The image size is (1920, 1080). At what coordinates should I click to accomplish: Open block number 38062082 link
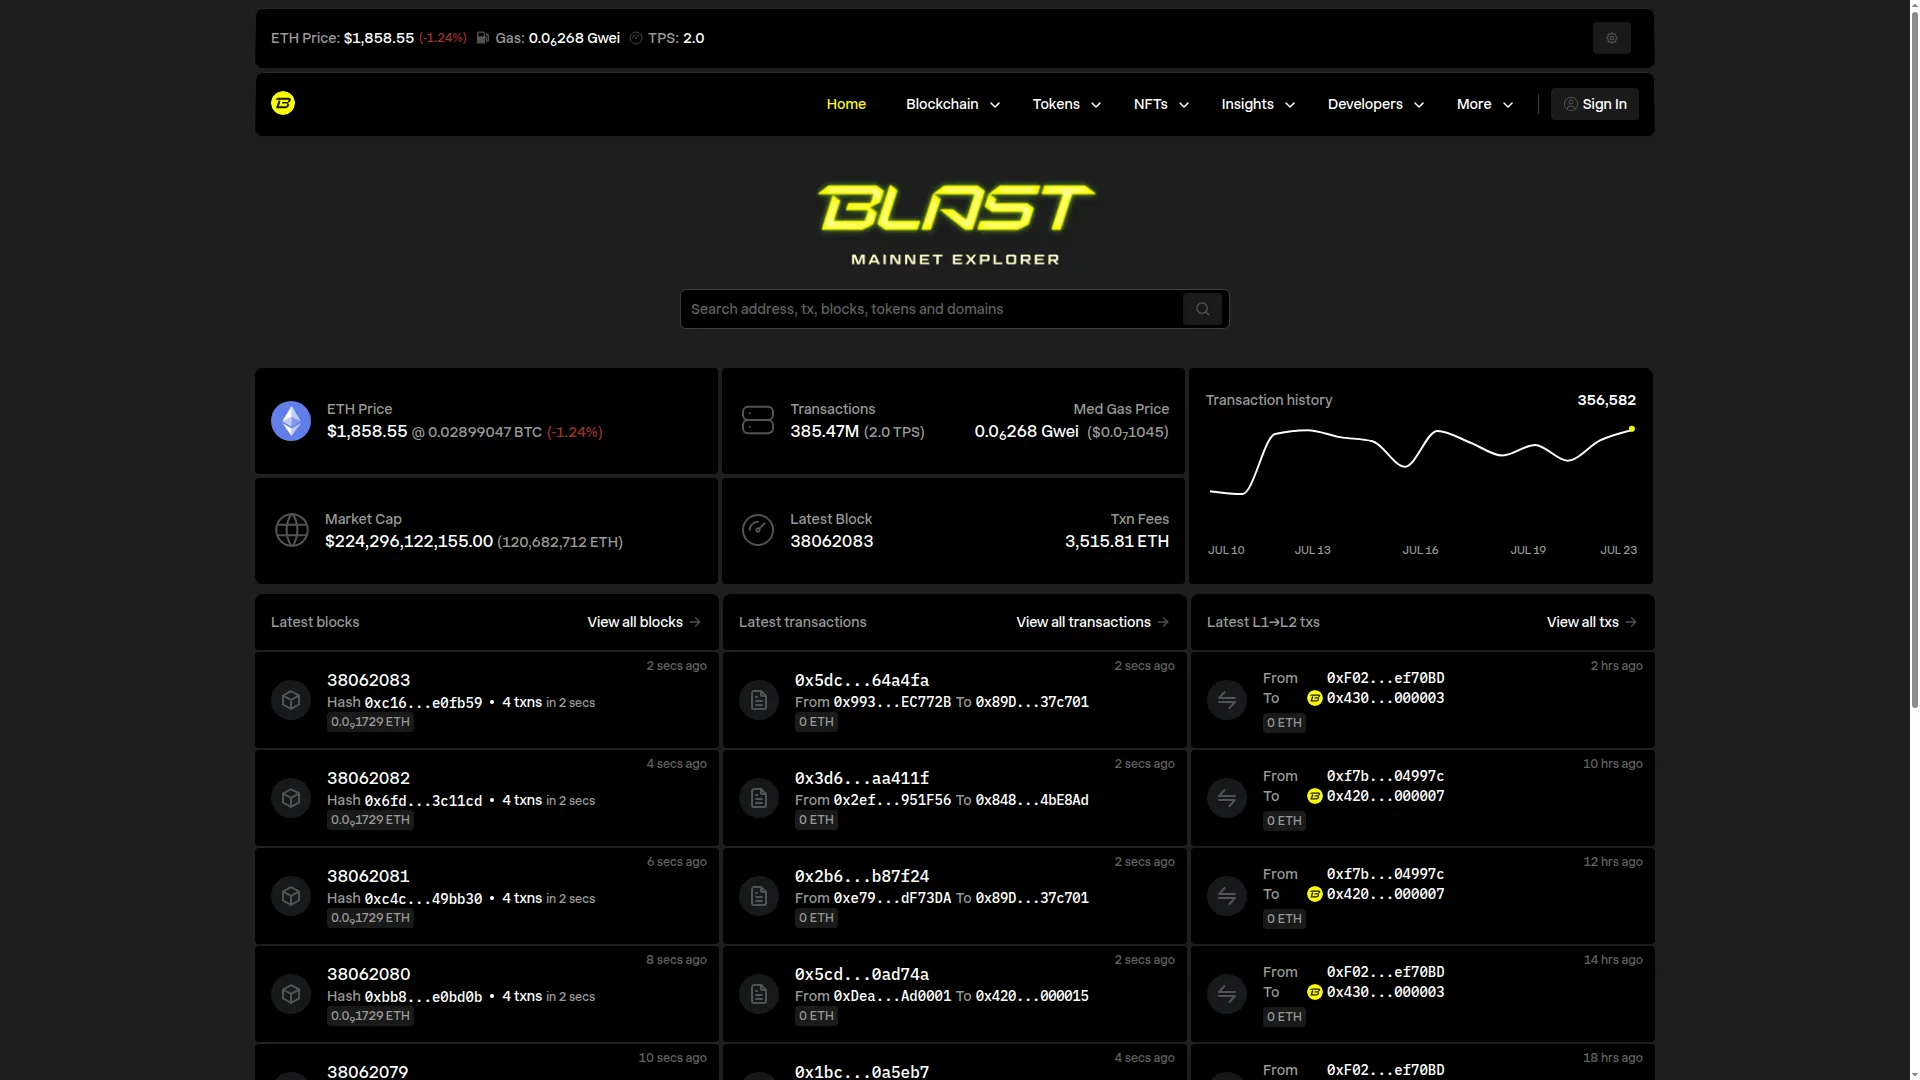[x=368, y=778]
